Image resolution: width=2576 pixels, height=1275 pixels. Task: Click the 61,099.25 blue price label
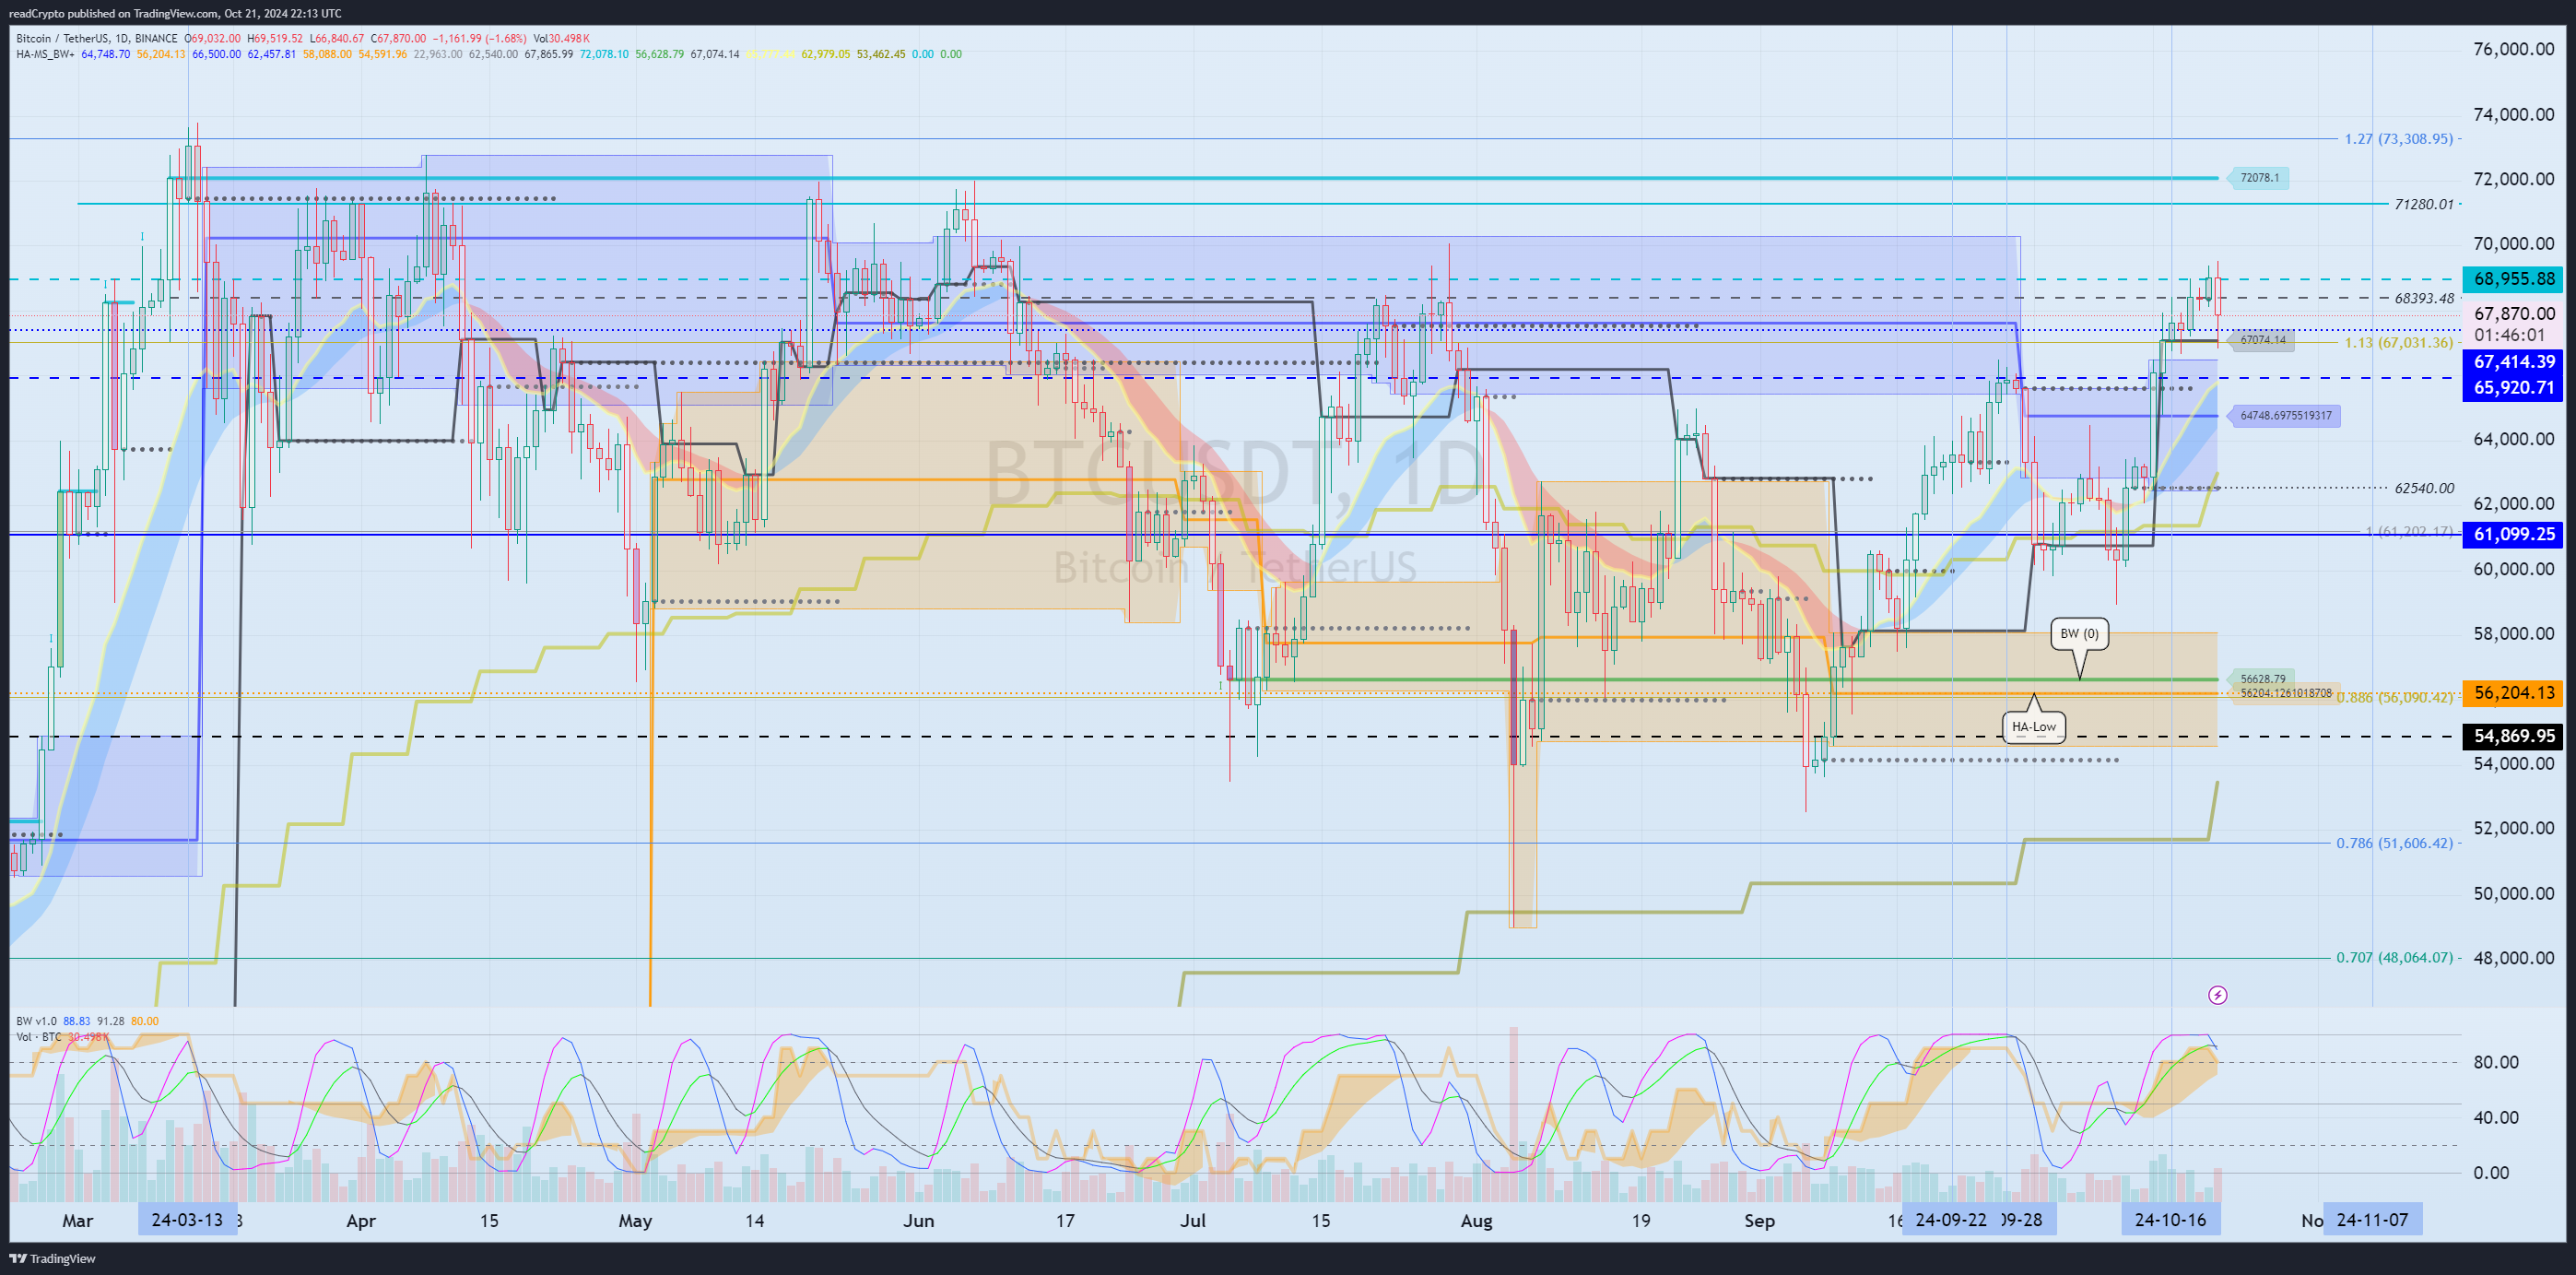point(2513,534)
